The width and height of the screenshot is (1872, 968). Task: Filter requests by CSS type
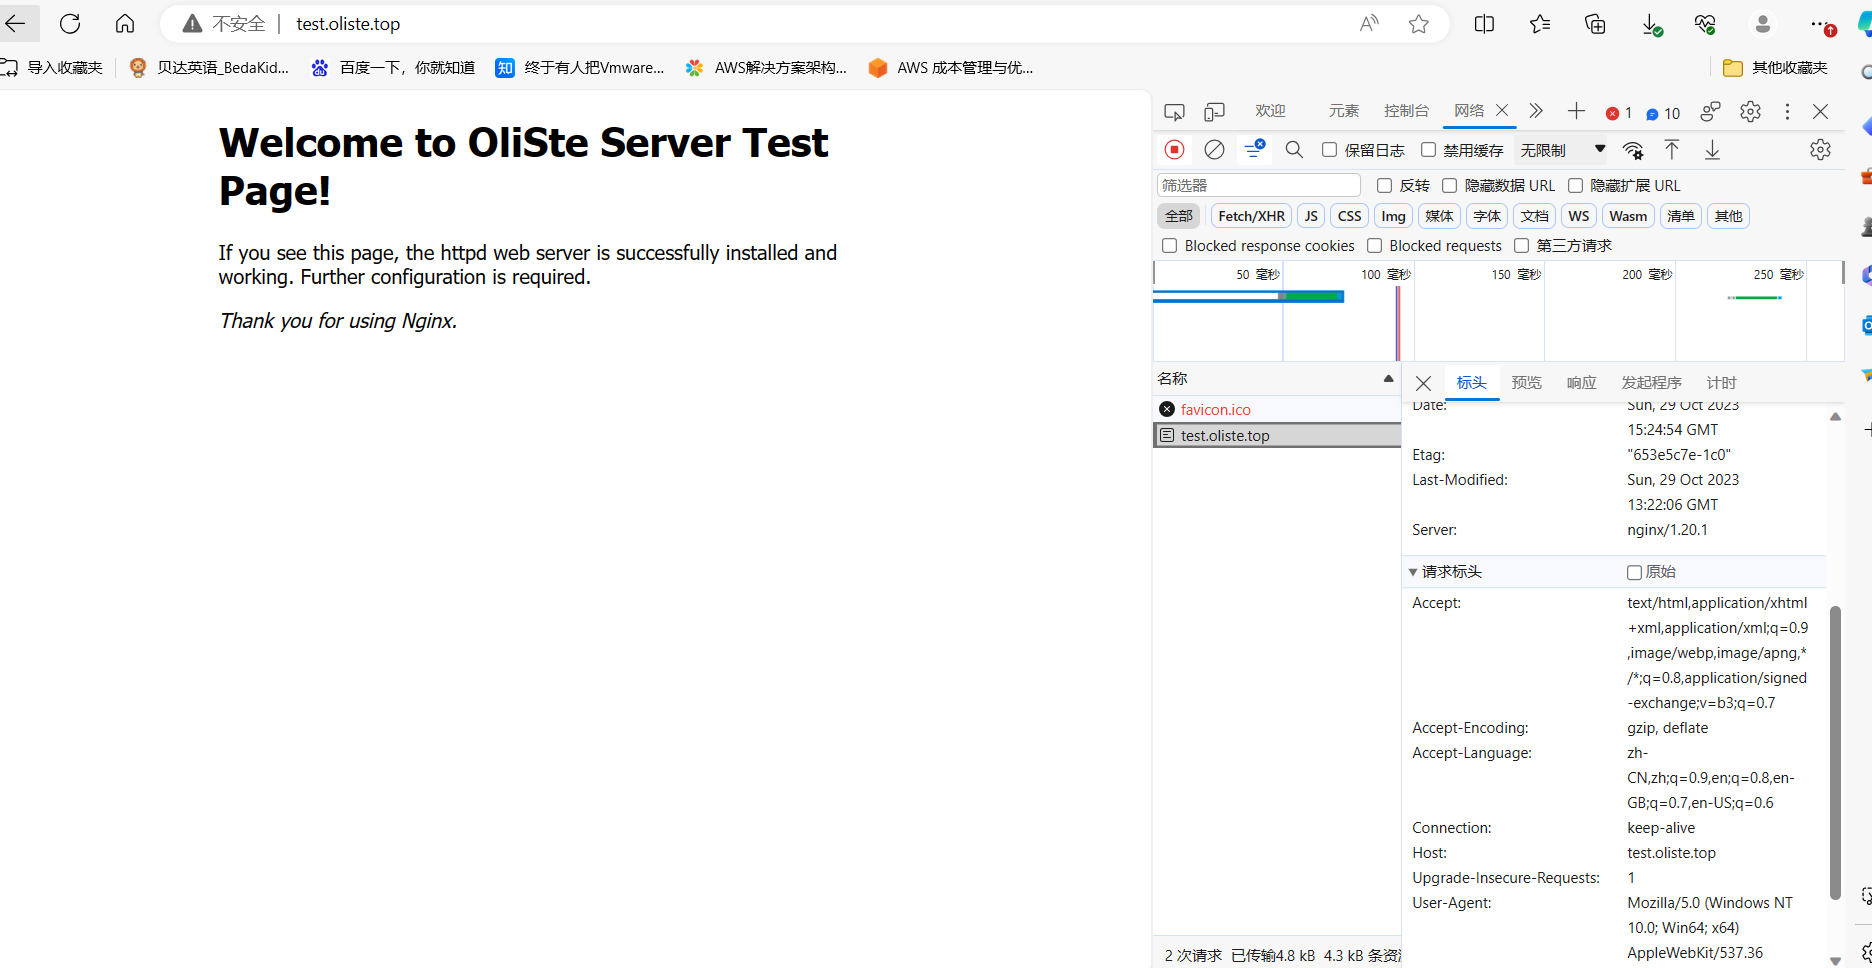1349,216
